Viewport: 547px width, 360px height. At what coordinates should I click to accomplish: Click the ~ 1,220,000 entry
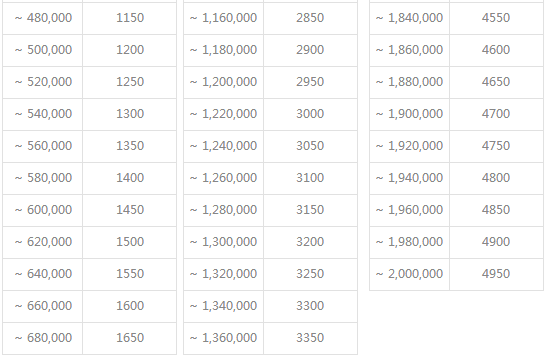click(224, 114)
